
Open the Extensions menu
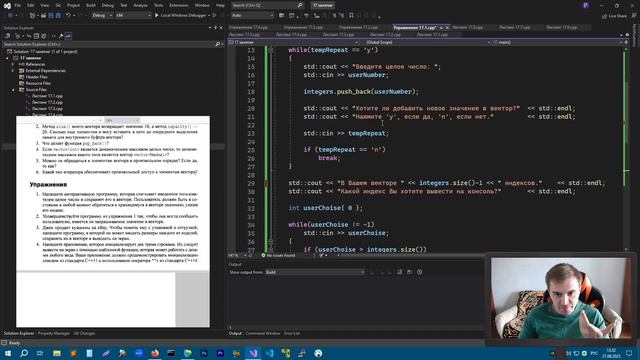pos(179,5)
